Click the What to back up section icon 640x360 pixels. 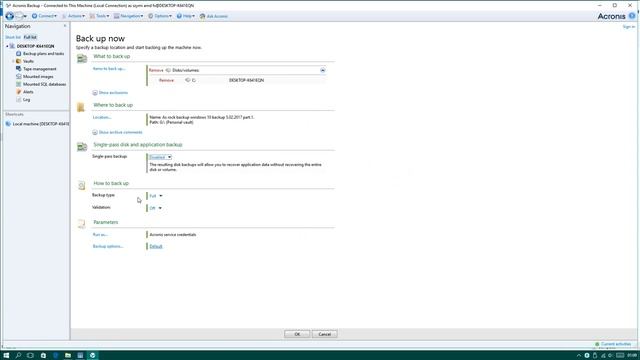[82, 59]
